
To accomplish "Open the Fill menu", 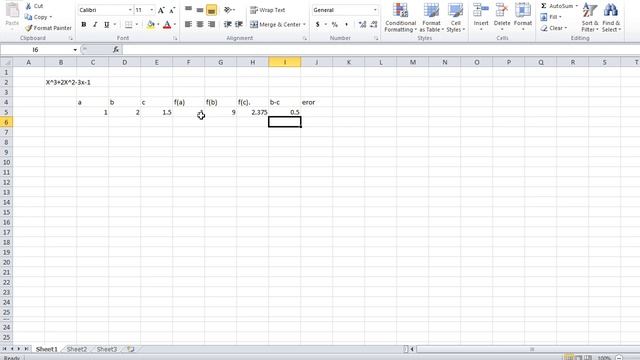I will pos(551,17).
